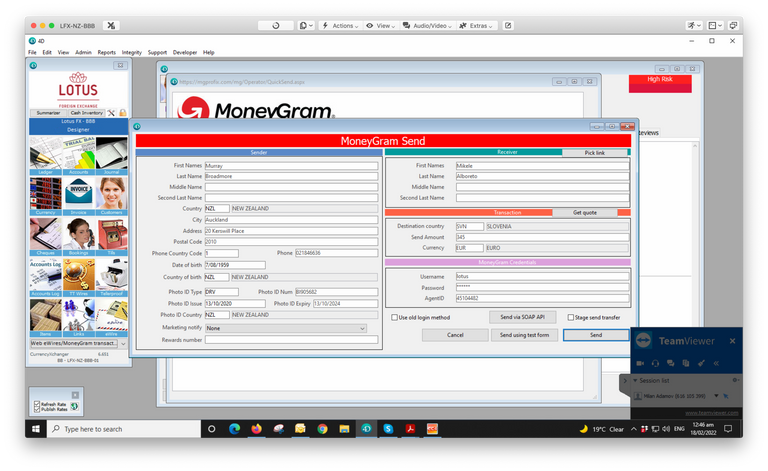Screen dimensions: 768x471
Task: Open the Invoice module tile
Action: [78, 196]
